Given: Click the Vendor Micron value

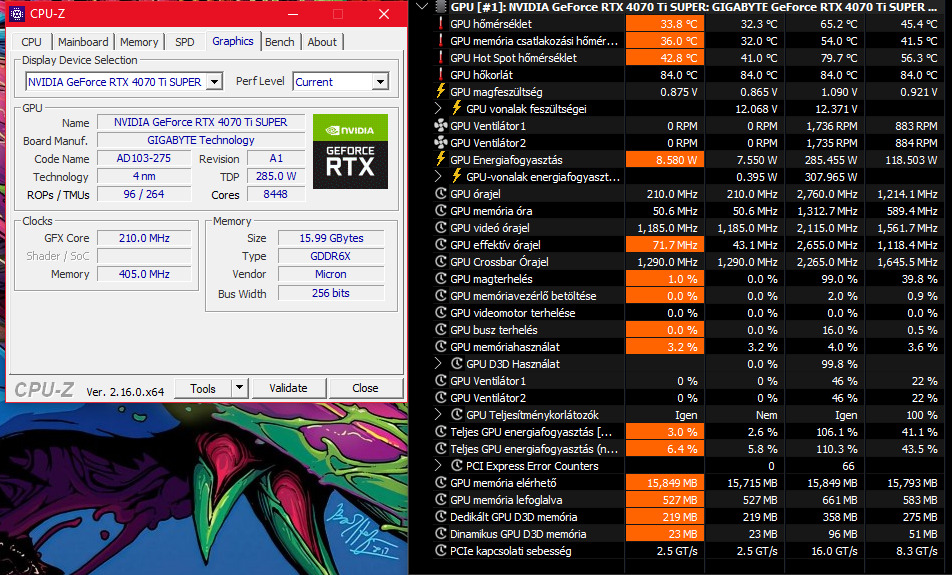Looking at the screenshot, I should (332, 274).
